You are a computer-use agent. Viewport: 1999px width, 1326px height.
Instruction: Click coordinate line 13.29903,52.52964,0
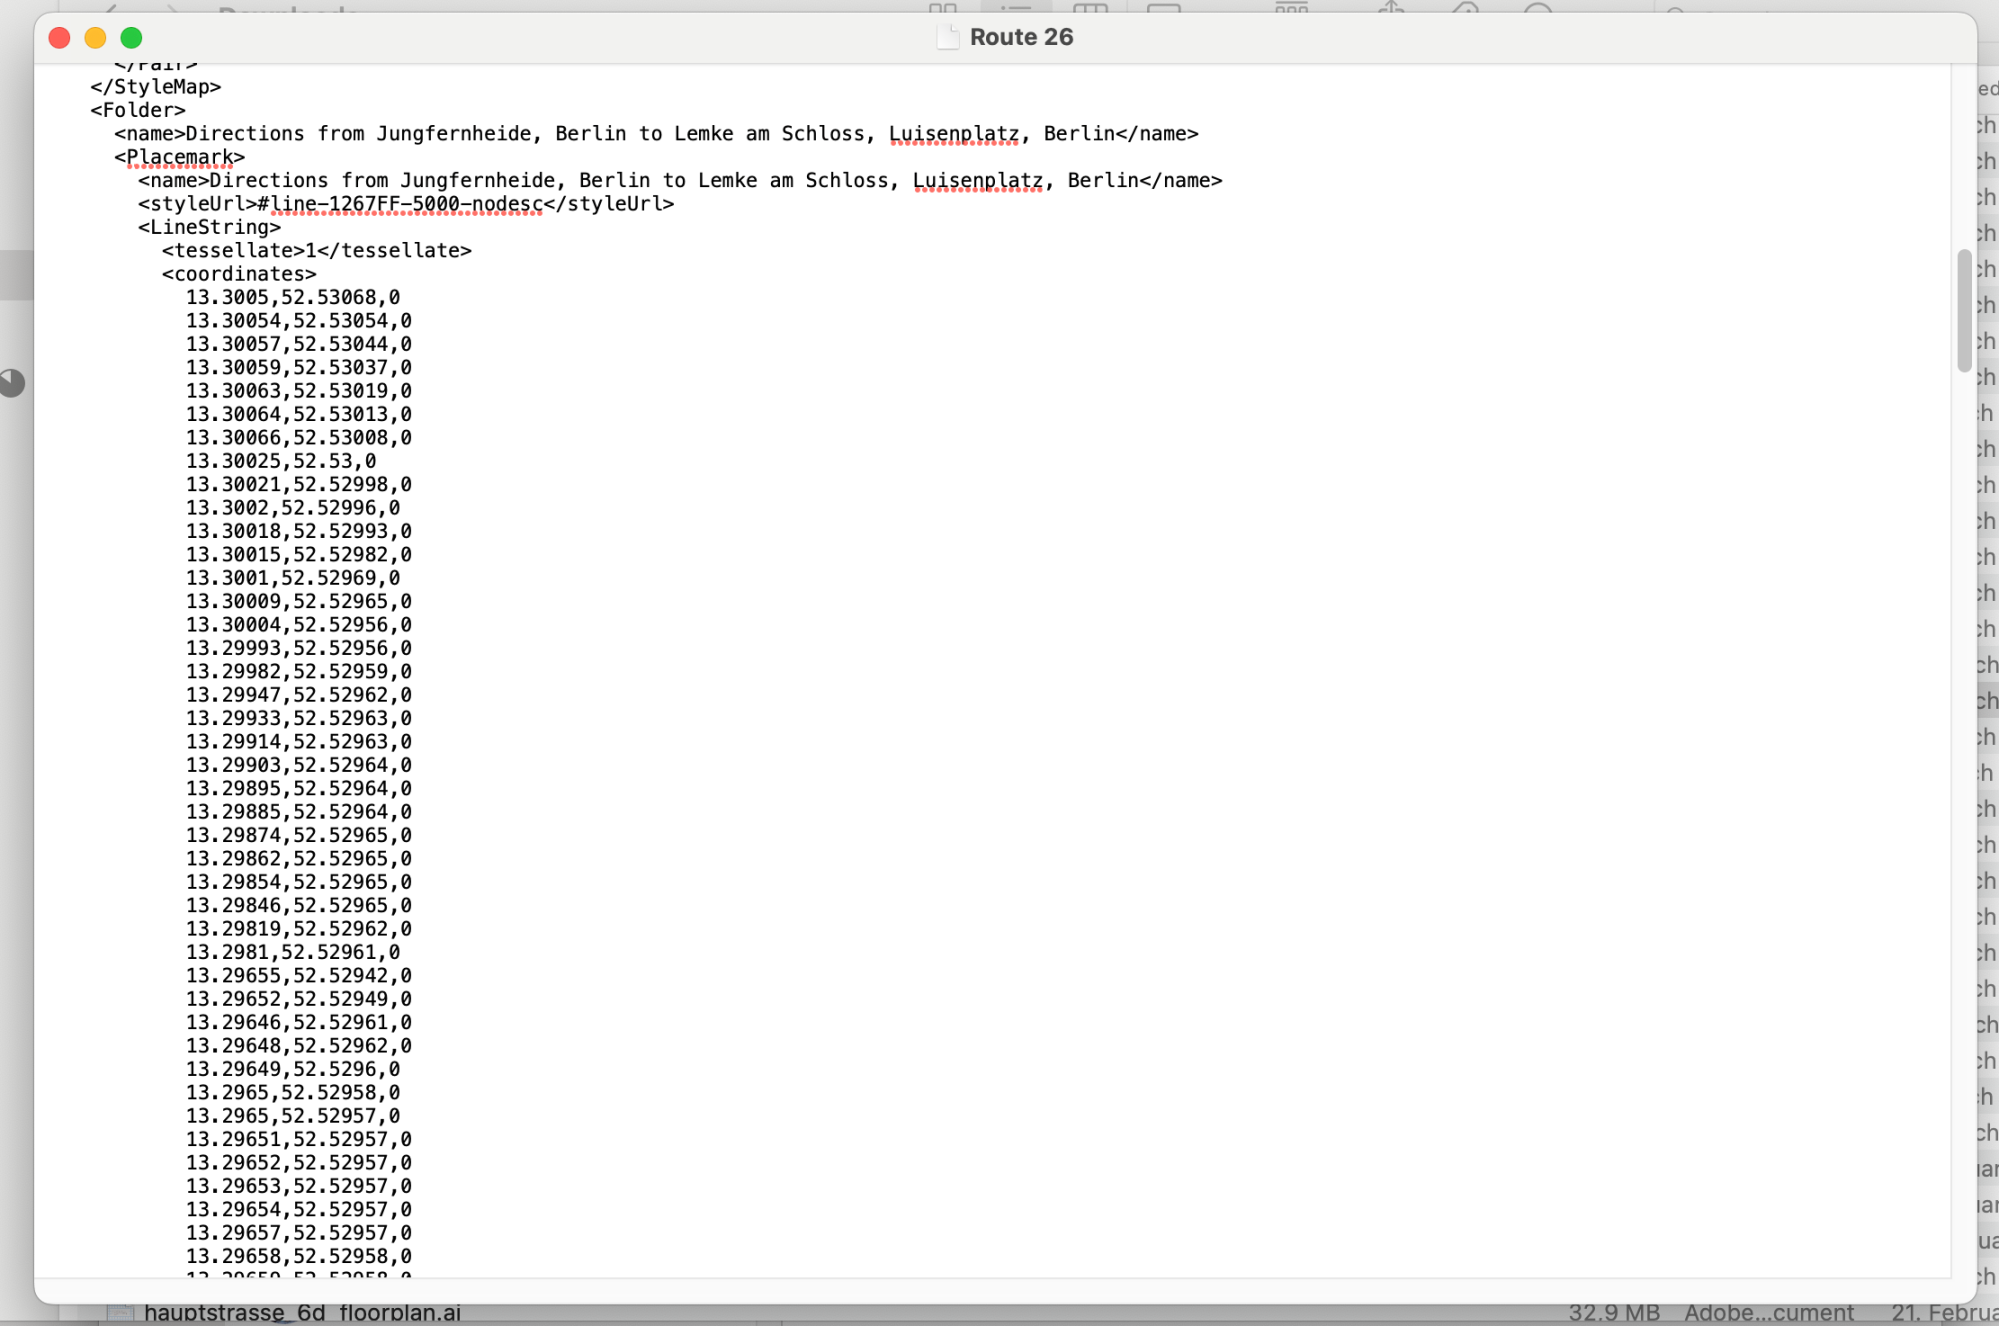click(299, 766)
